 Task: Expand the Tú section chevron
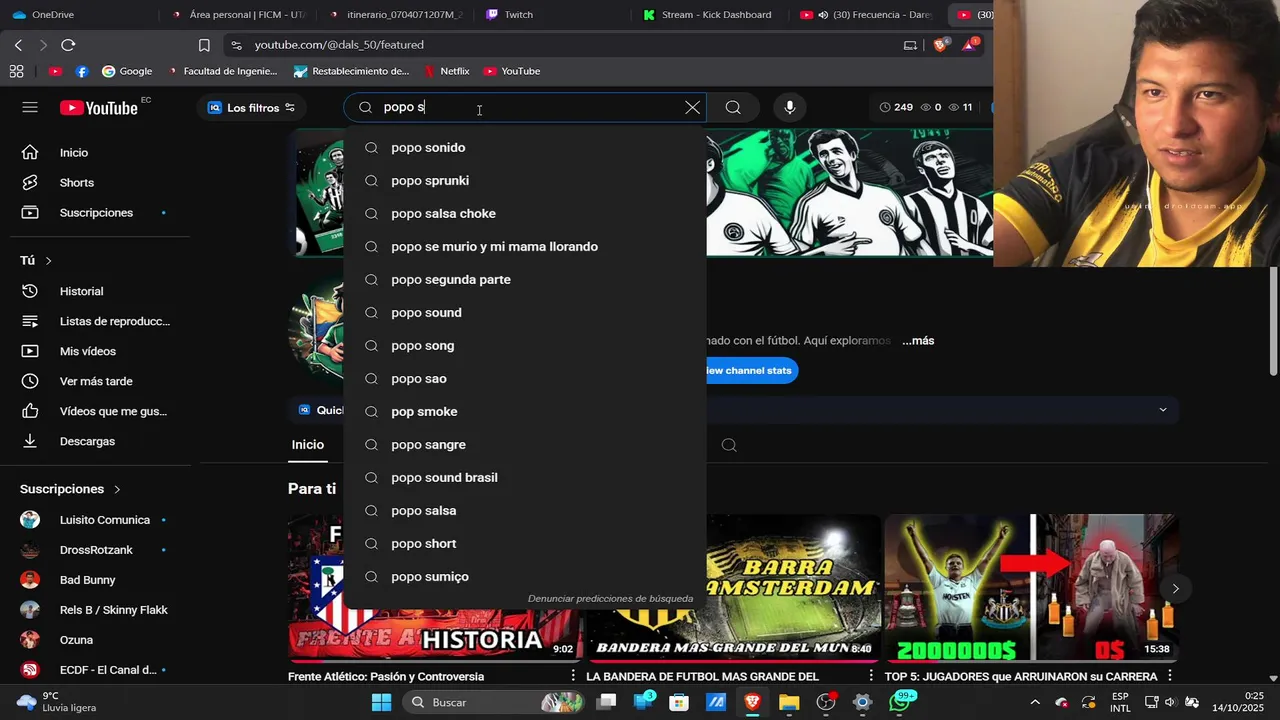click(x=48, y=261)
